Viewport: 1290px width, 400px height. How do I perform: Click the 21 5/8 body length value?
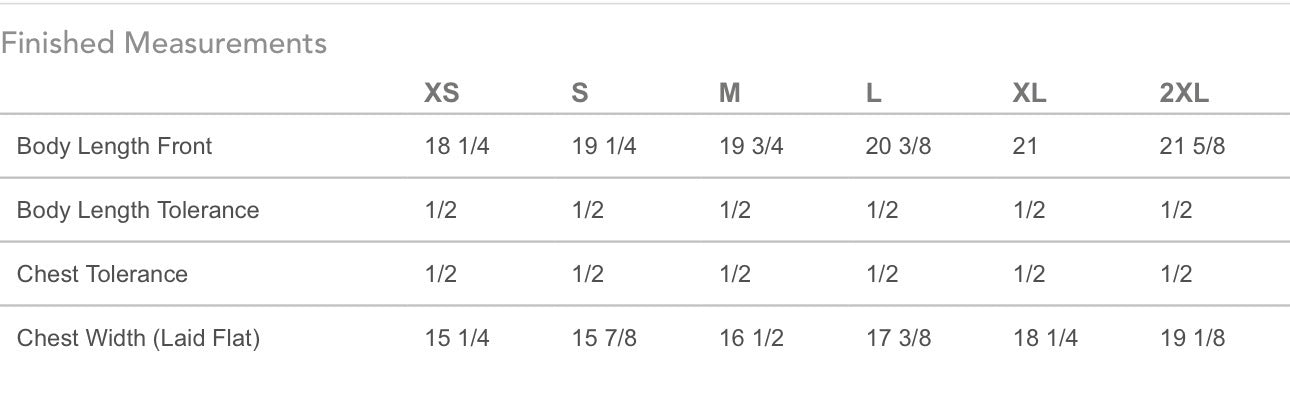click(x=1192, y=146)
